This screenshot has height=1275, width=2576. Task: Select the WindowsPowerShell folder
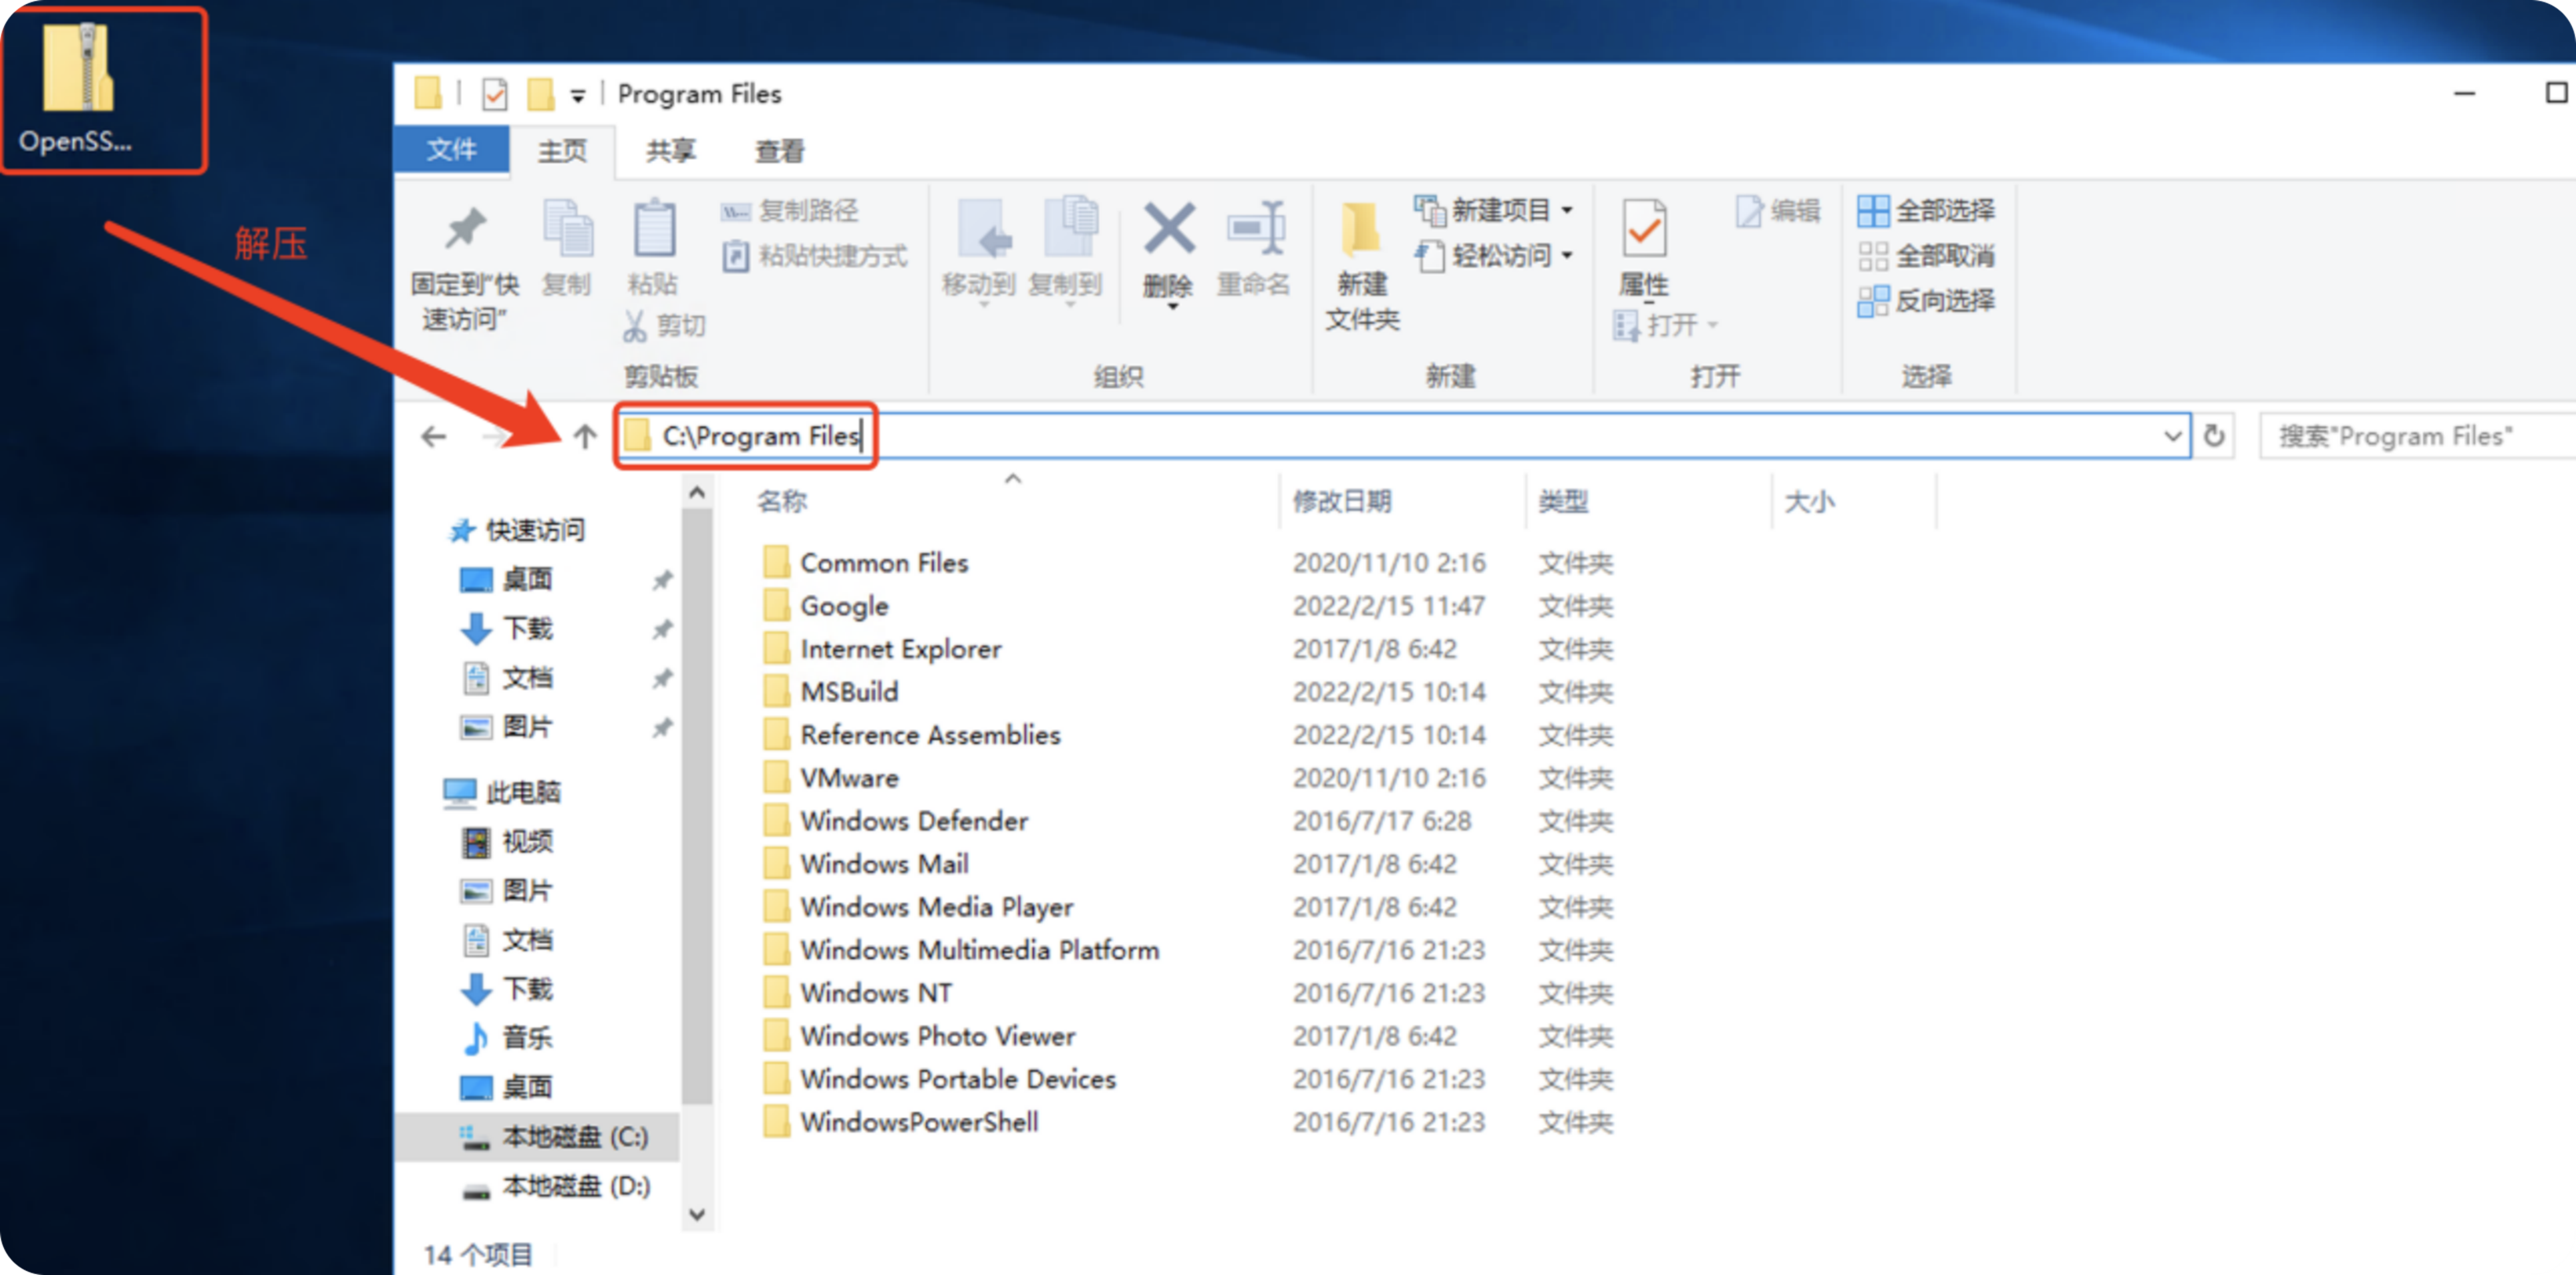[x=901, y=1121]
